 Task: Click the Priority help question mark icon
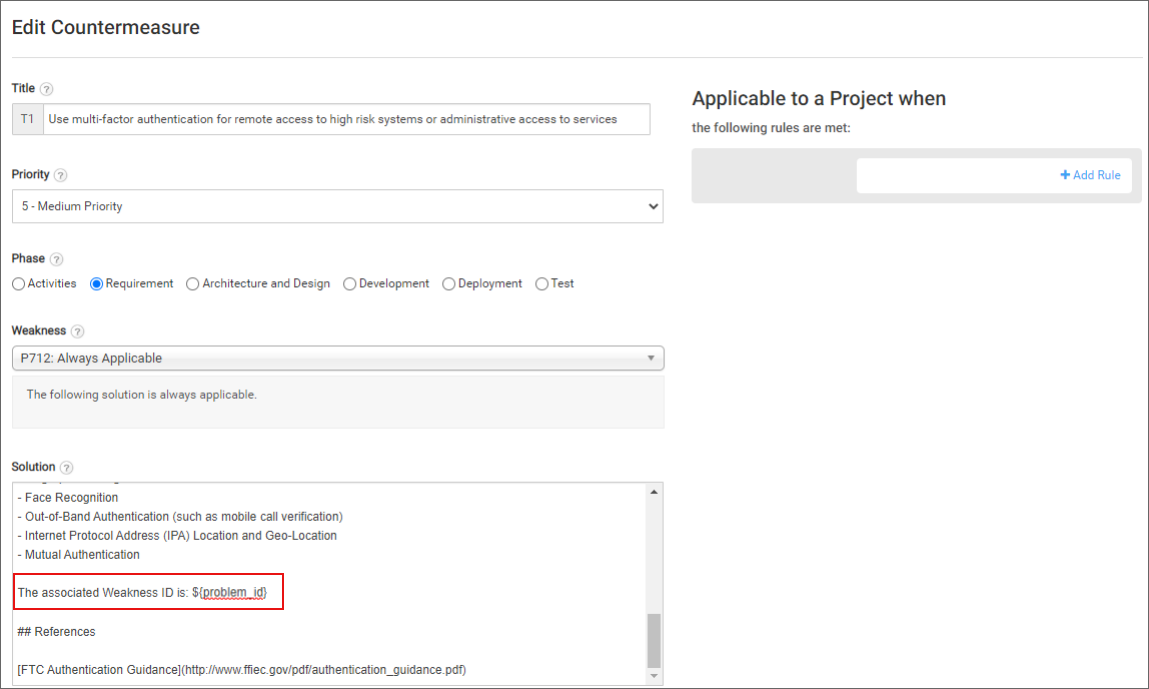(x=63, y=174)
